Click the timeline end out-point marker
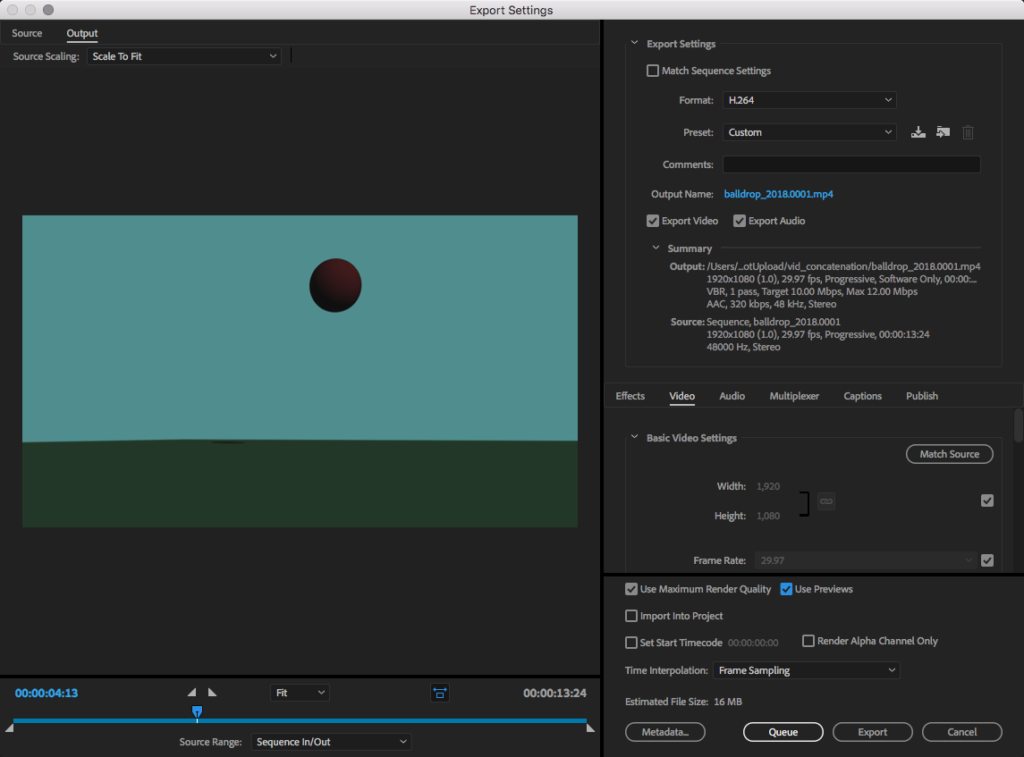This screenshot has height=757, width=1024. (590, 728)
